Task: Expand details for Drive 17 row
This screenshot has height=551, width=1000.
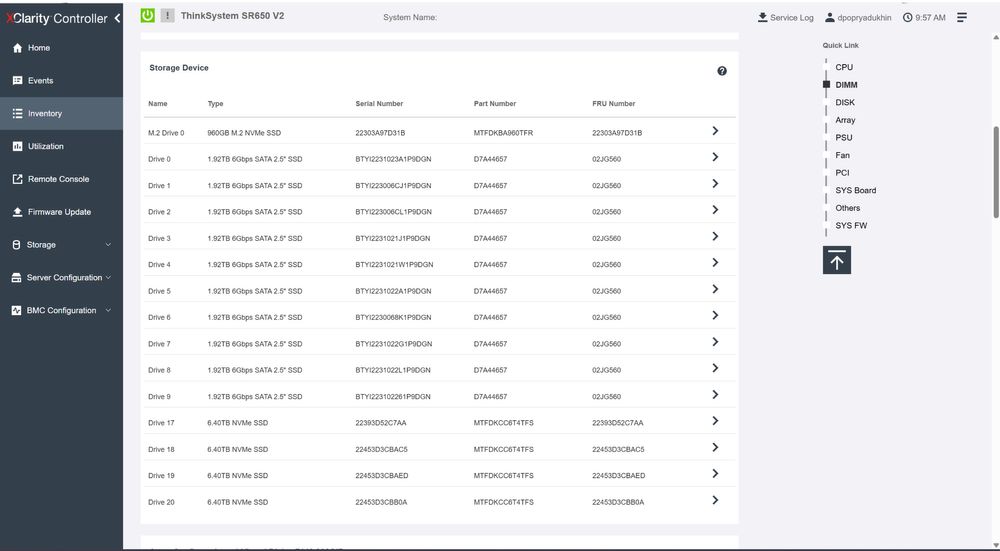Action: 715,421
